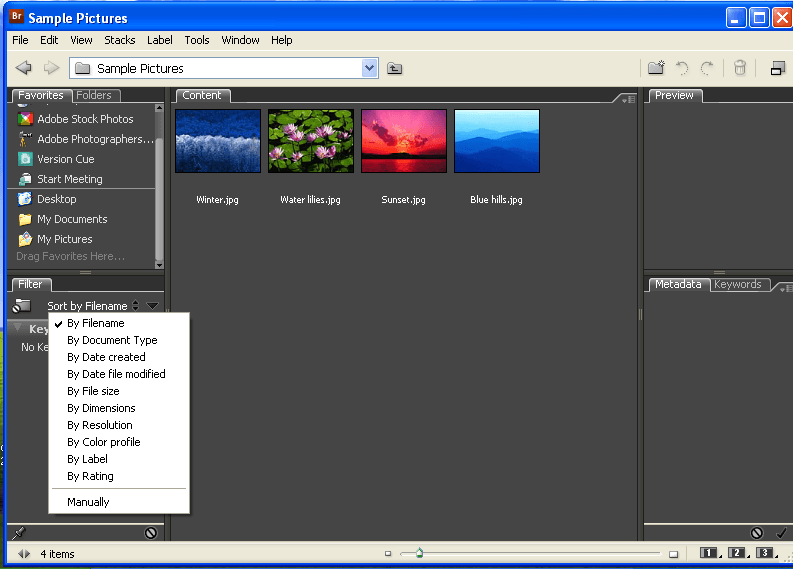This screenshot has height=569, width=793.
Task: Select the Preview tab
Action: tap(674, 95)
